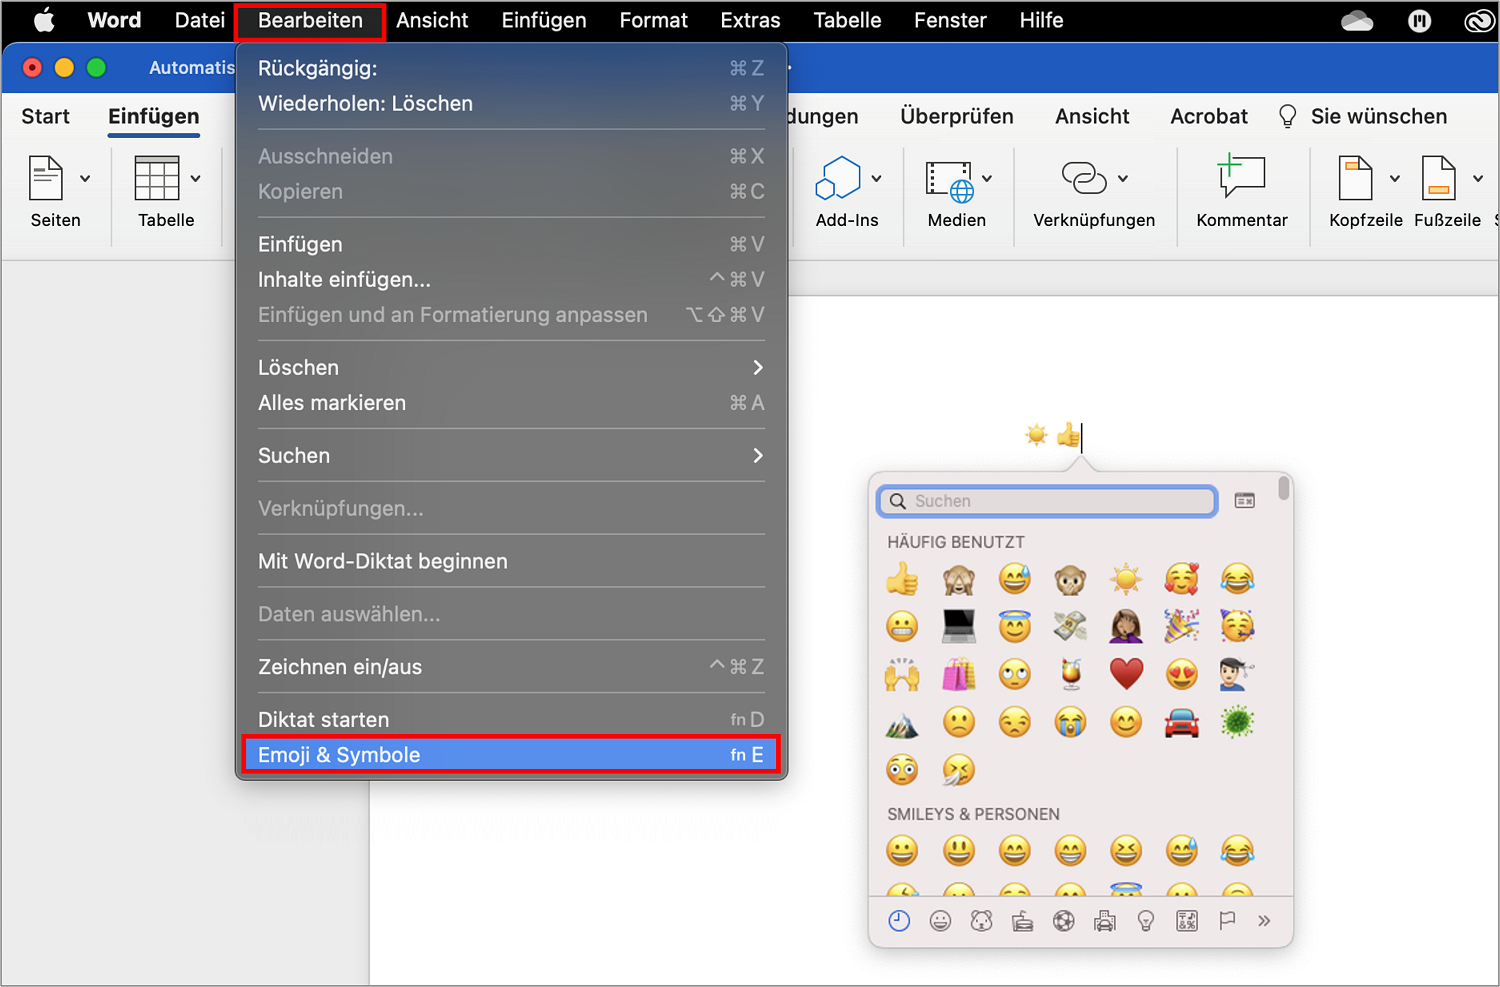The height and width of the screenshot is (987, 1500).
Task: Insert the haircut person emoji
Action: point(1238,674)
